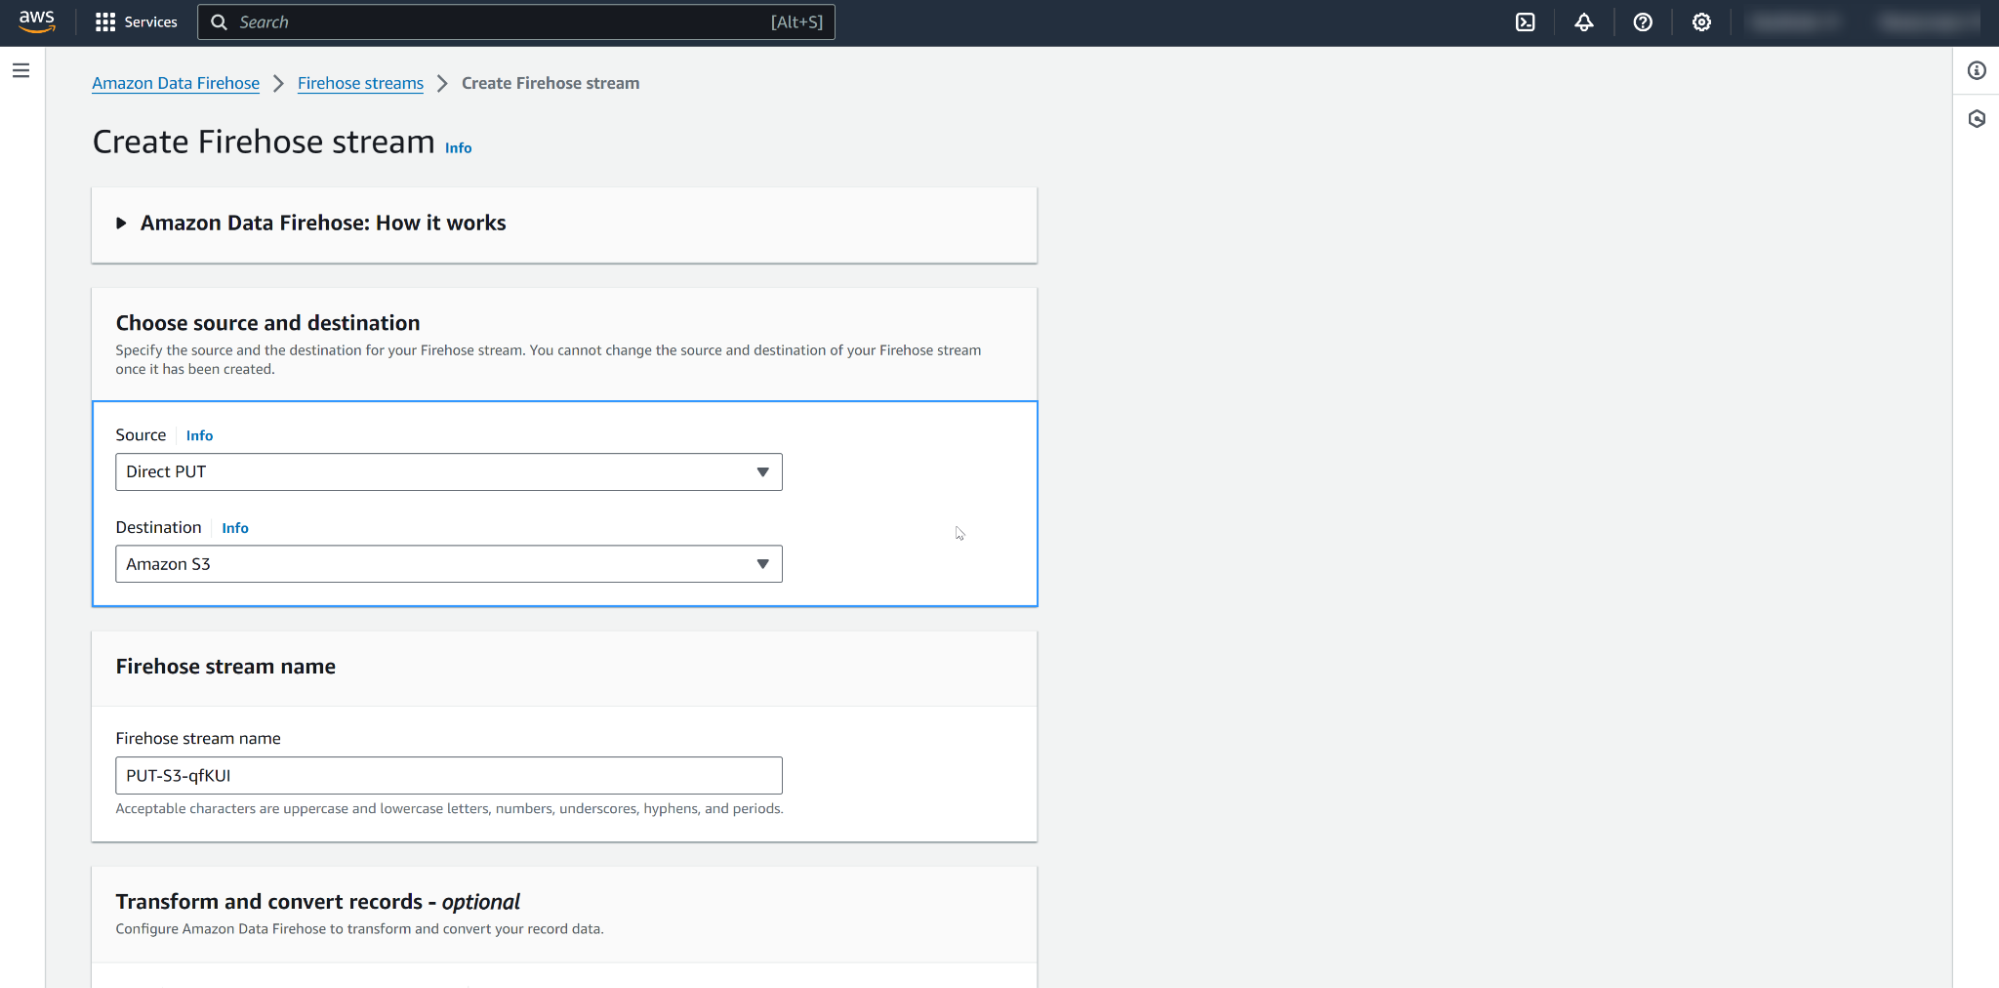This screenshot has width=1999, height=988.
Task: Click Info link beside Destination
Action: (x=235, y=527)
